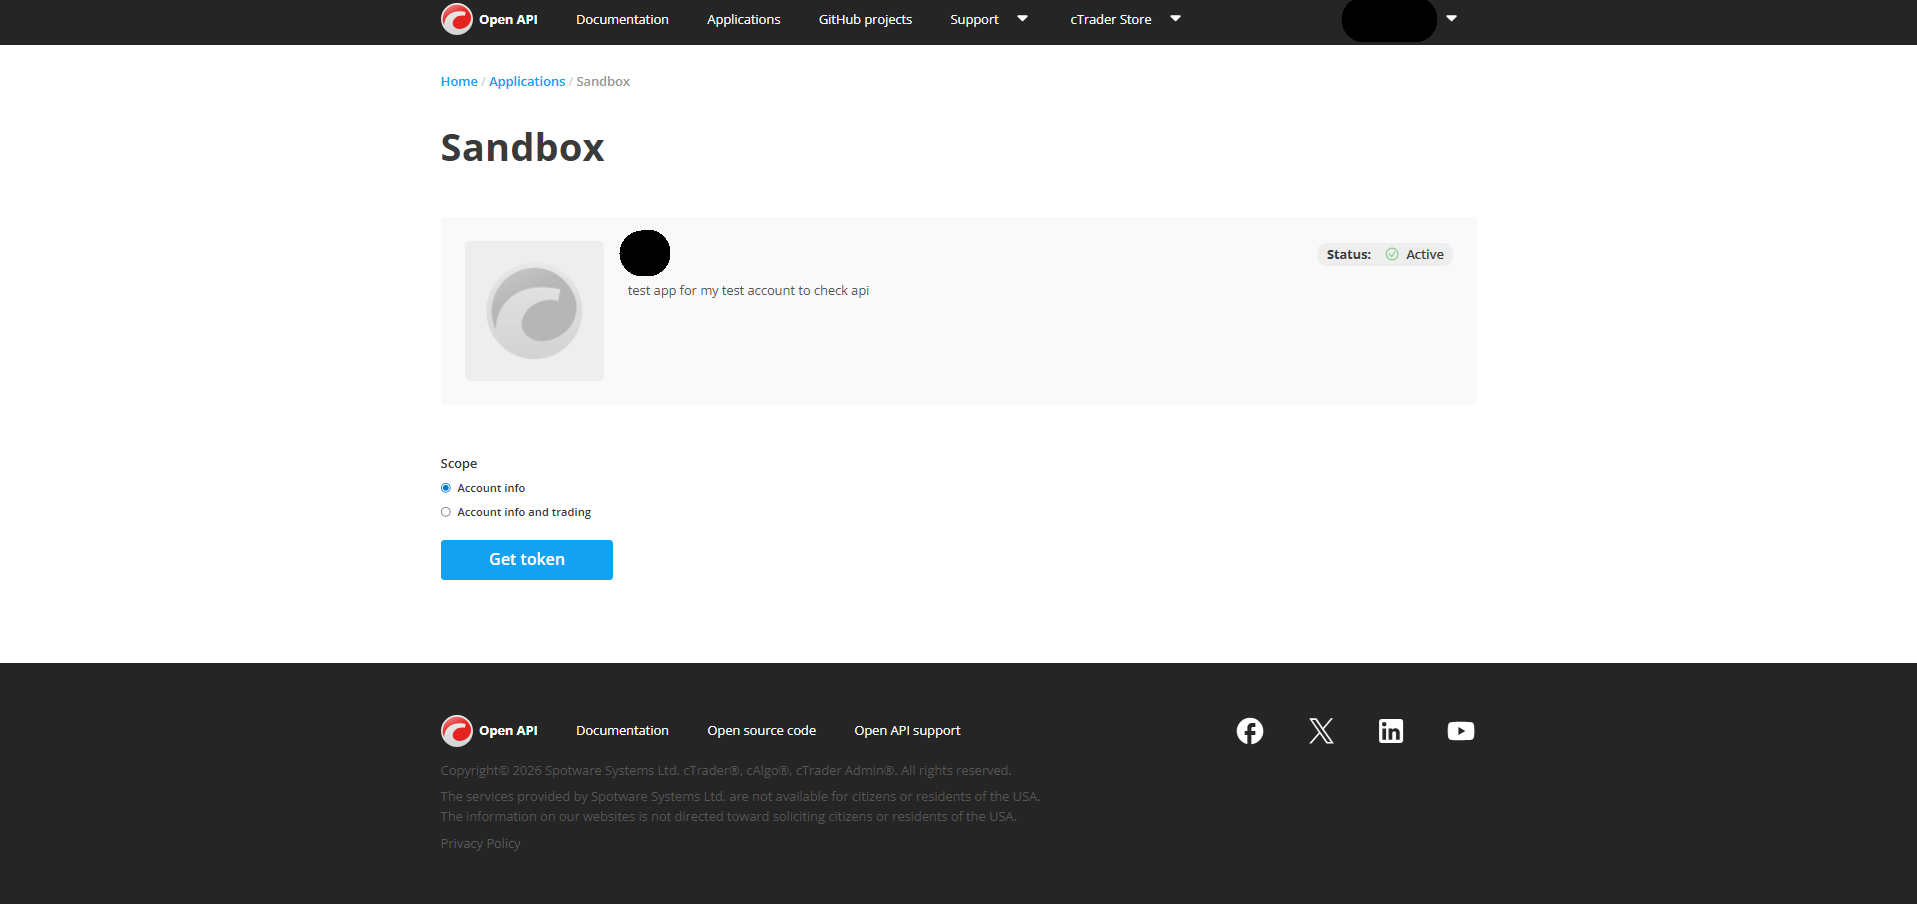
Task: Click the redacted user avatar in the header
Action: point(1388,20)
